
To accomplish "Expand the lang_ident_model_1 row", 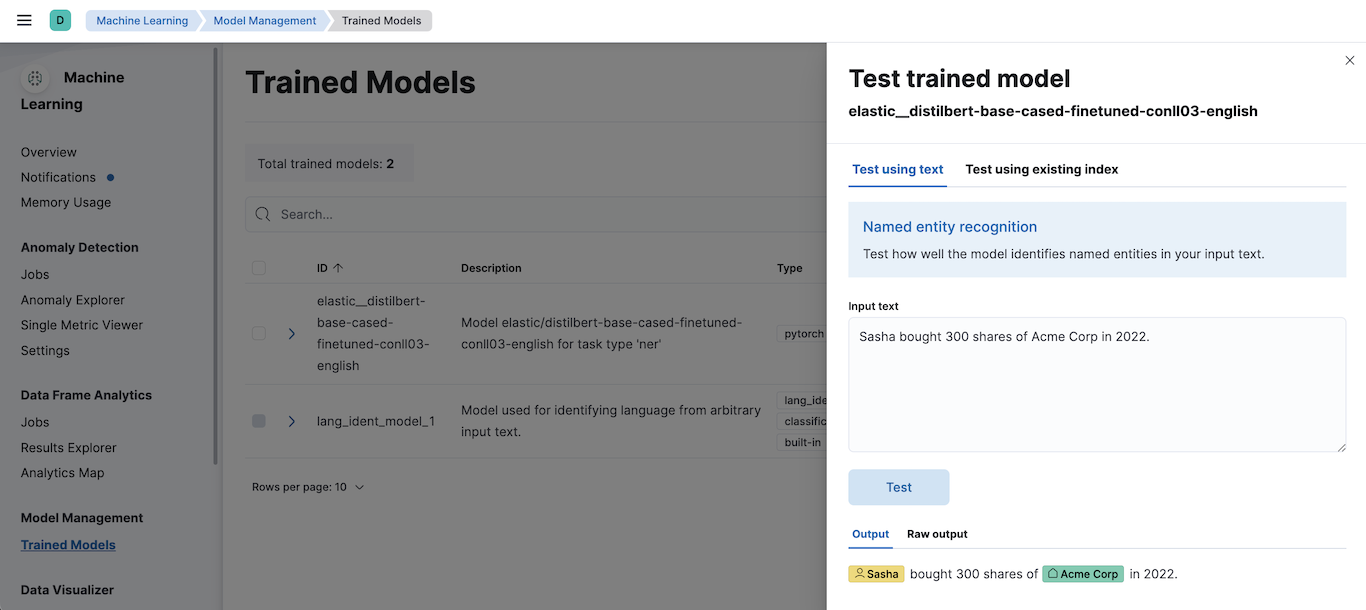I will pyautogui.click(x=291, y=420).
